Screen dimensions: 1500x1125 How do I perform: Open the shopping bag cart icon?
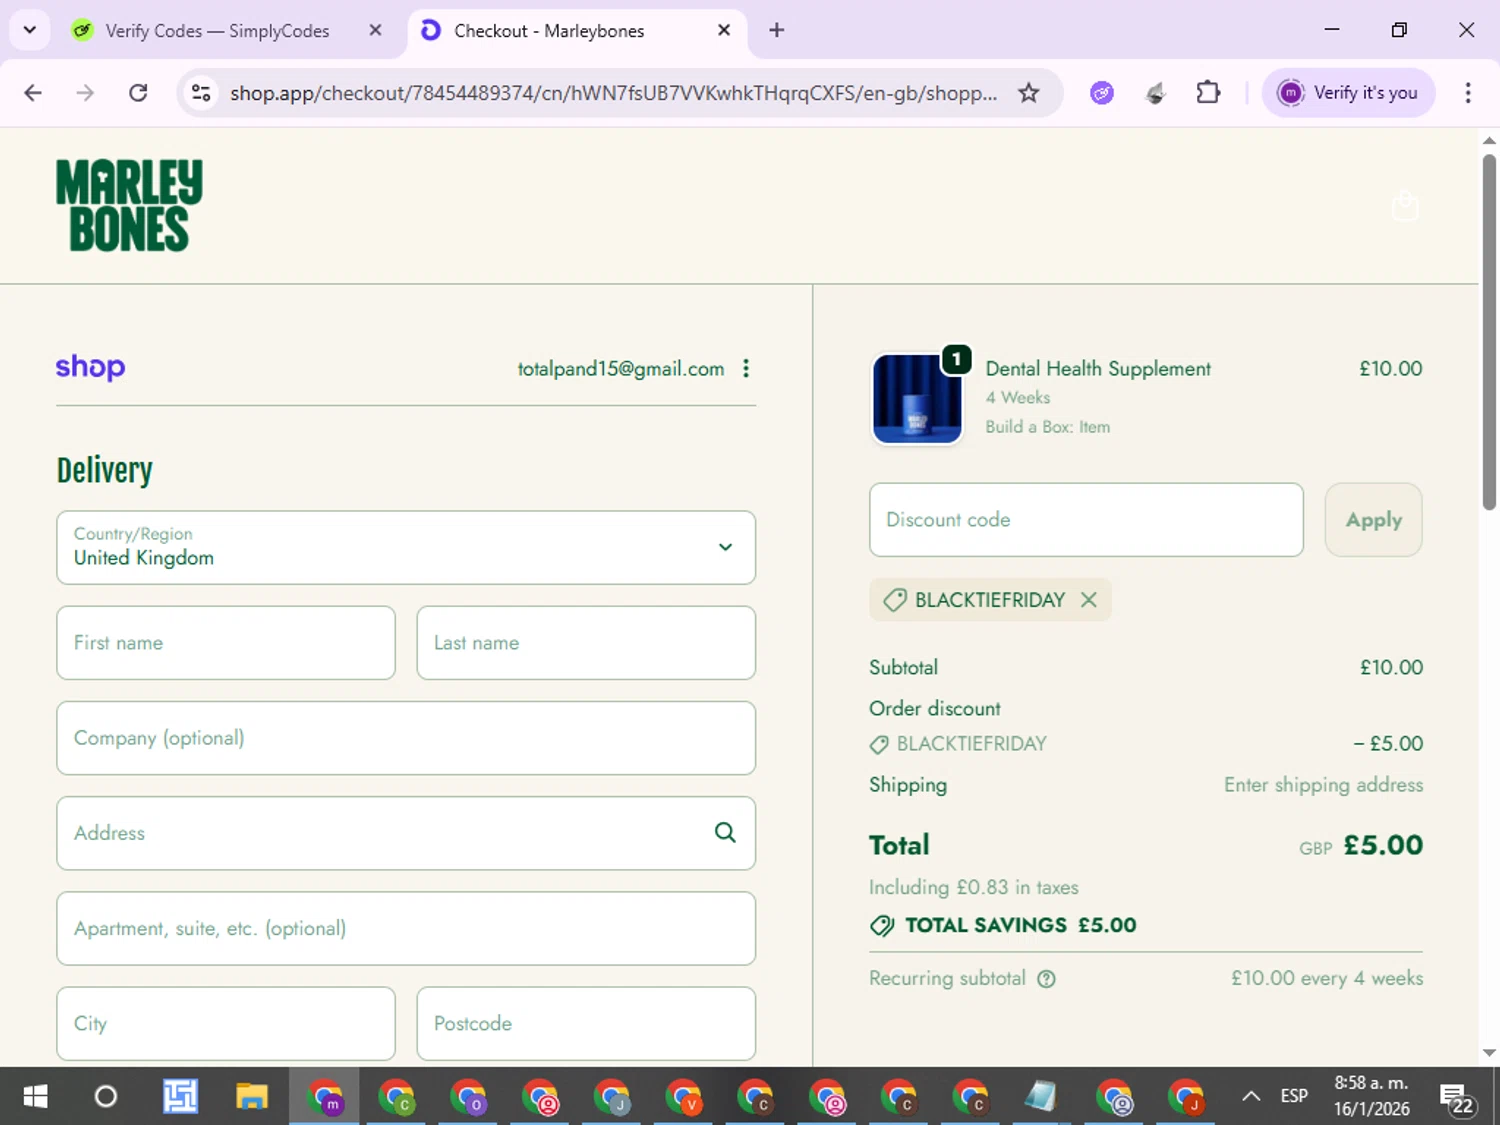coord(1405,205)
